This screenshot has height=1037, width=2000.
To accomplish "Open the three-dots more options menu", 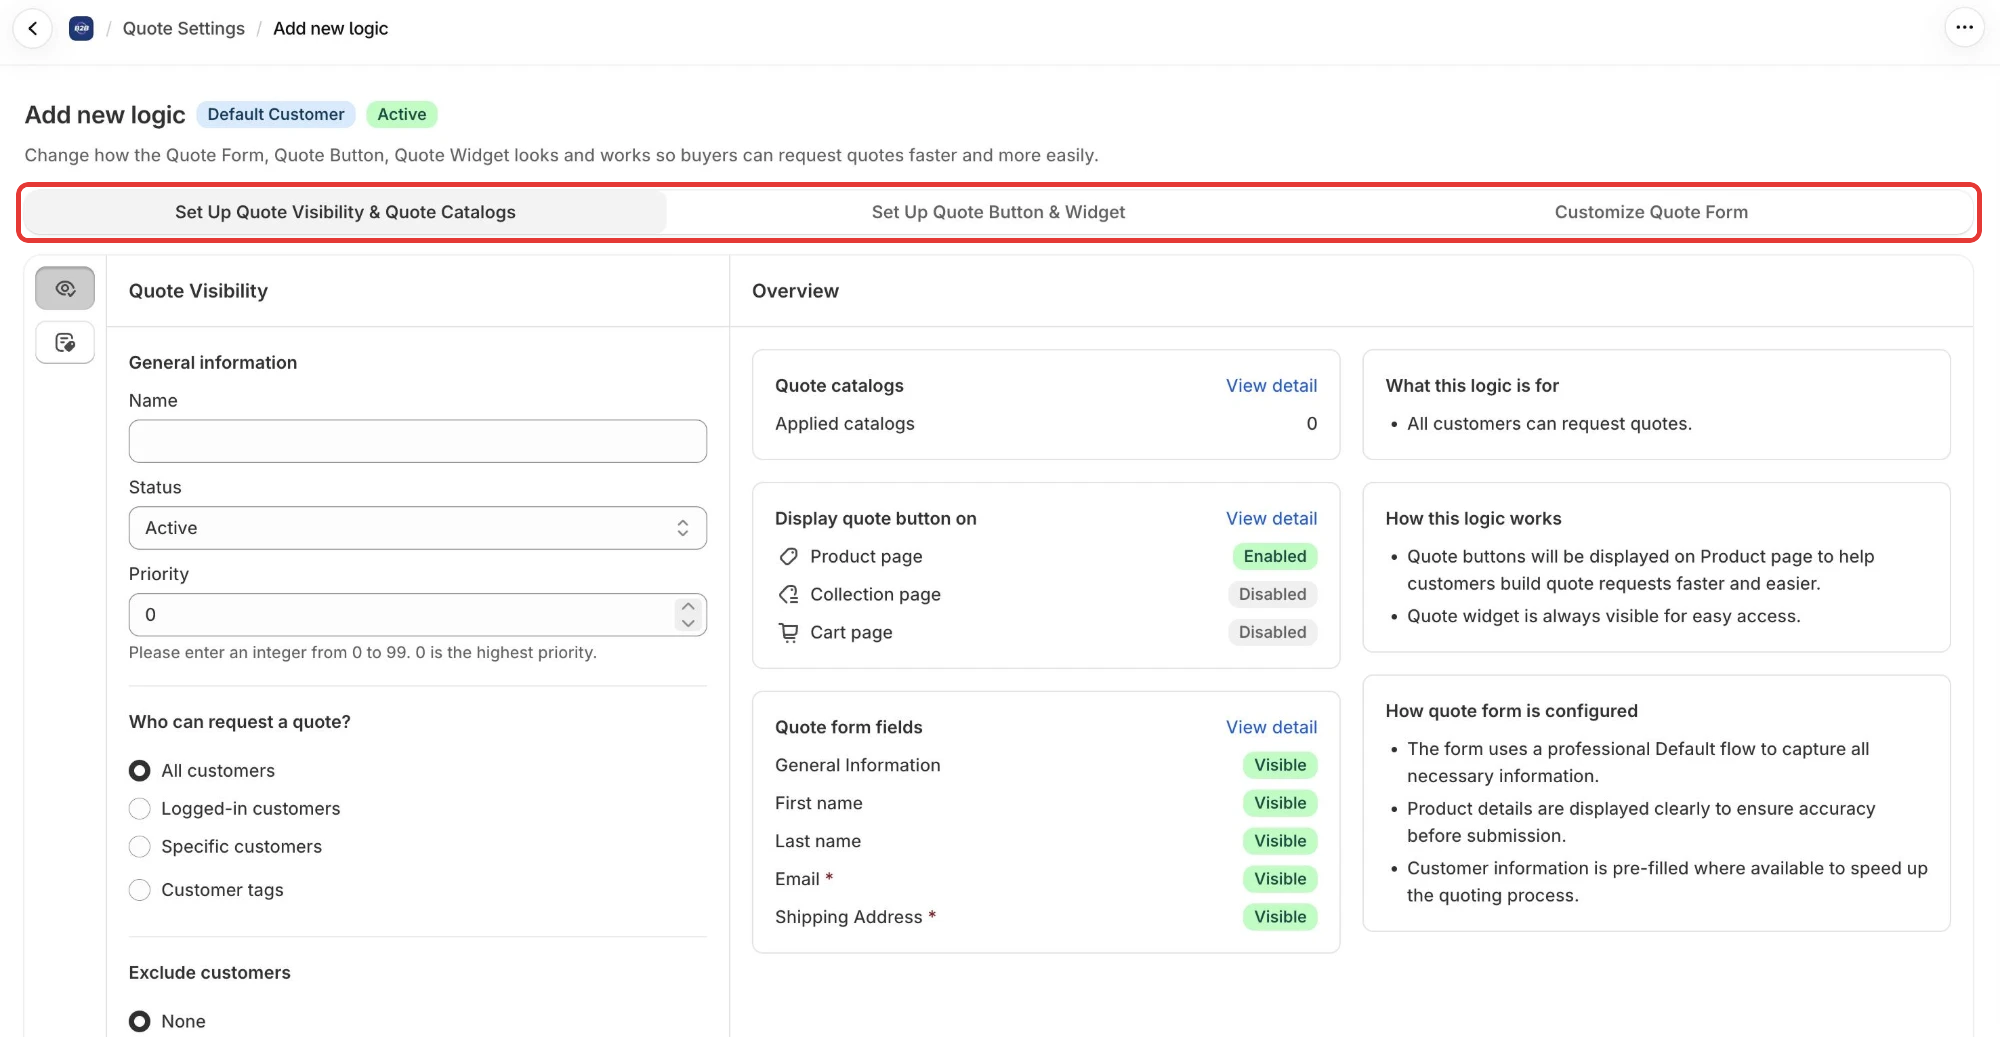I will click(1964, 28).
